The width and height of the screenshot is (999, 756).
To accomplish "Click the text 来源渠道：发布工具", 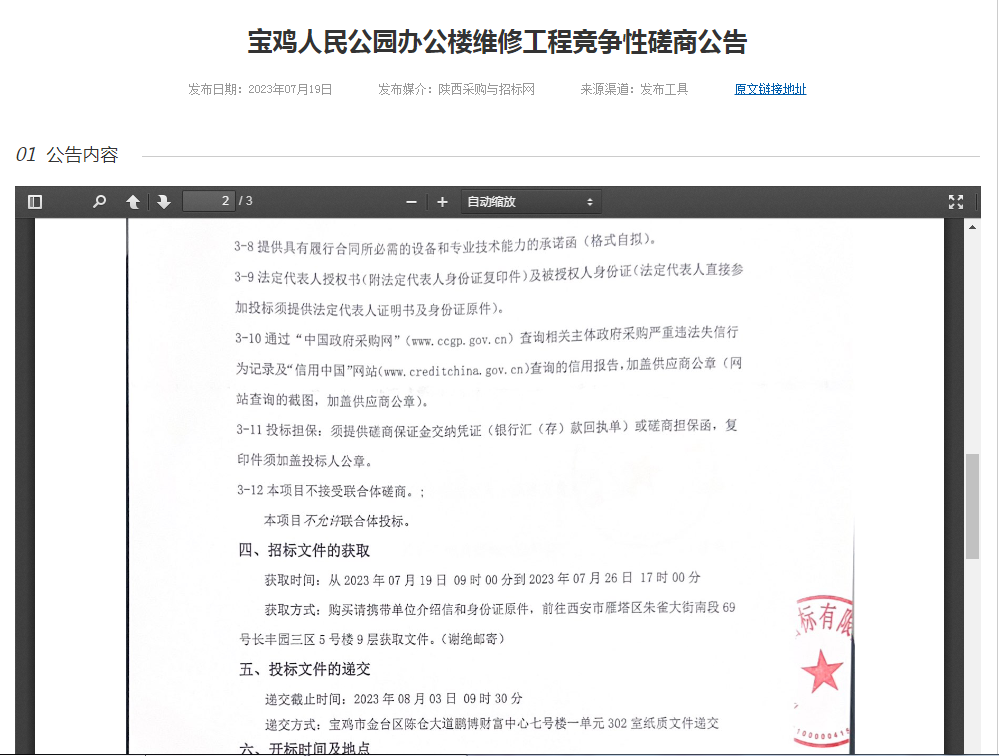I will [634, 89].
